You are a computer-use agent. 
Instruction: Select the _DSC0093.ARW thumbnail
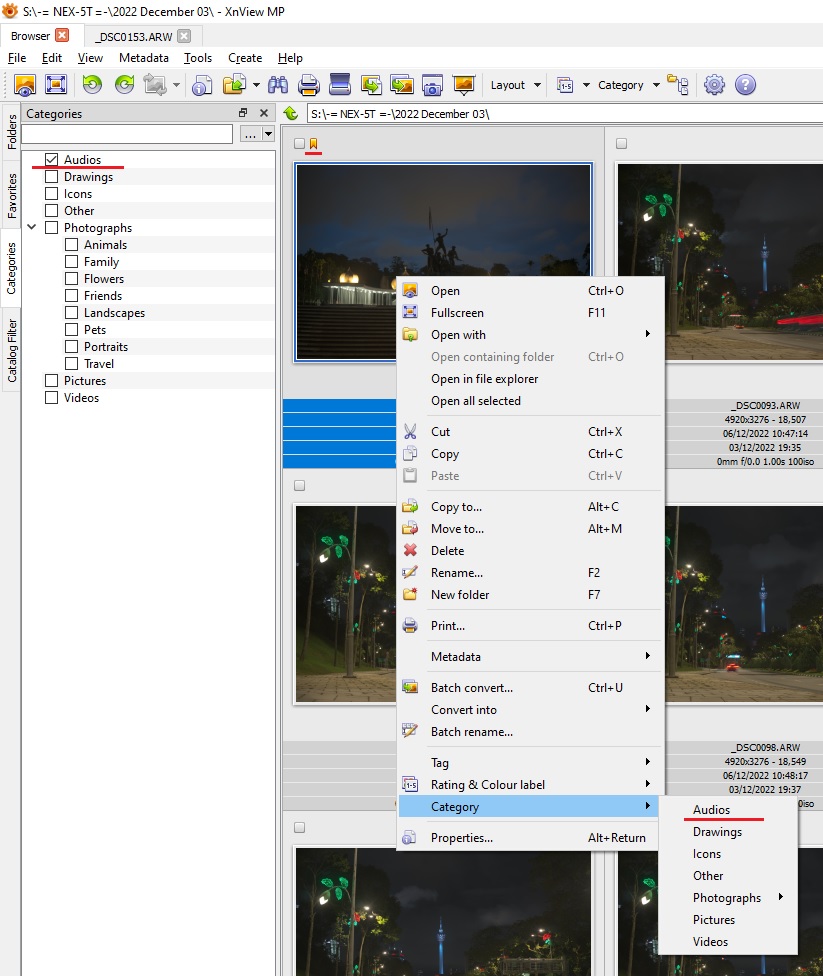720,262
